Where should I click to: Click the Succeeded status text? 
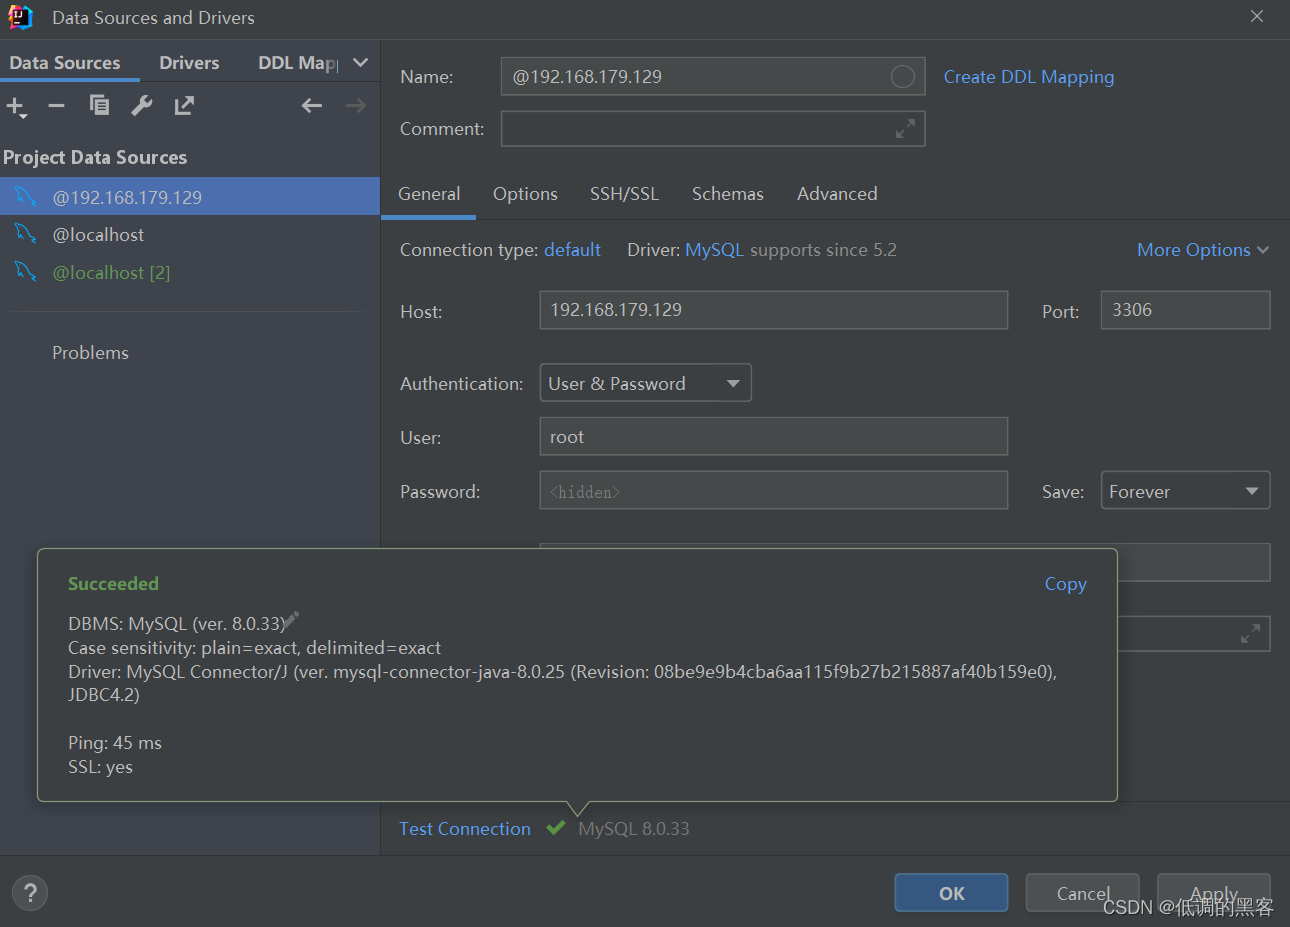pos(113,584)
